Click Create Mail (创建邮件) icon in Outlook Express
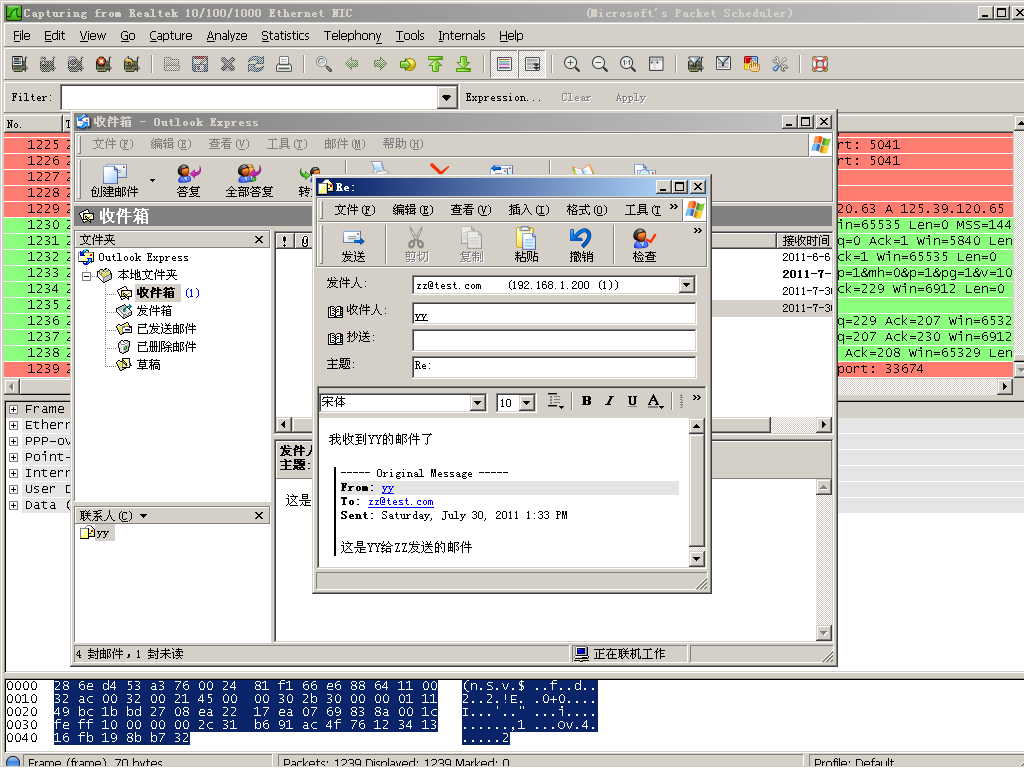This screenshot has height=768, width=1024. 114,180
